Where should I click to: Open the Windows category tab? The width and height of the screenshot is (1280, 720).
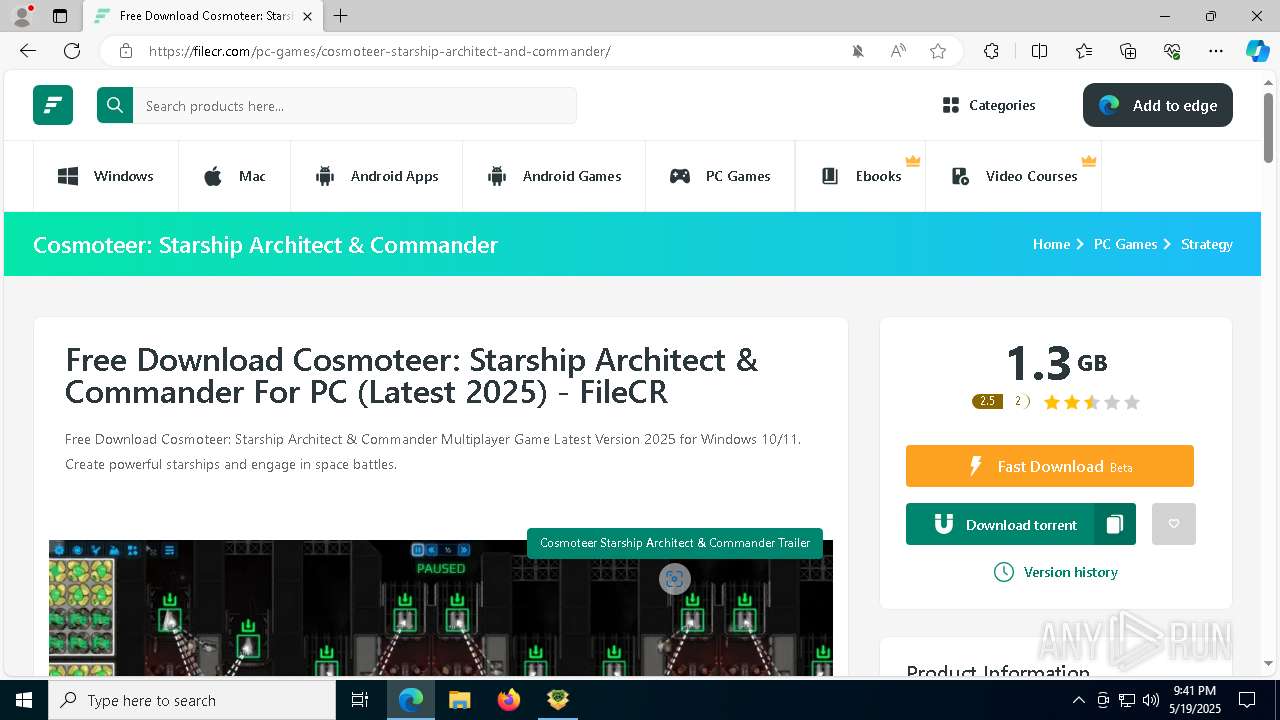coord(106,176)
